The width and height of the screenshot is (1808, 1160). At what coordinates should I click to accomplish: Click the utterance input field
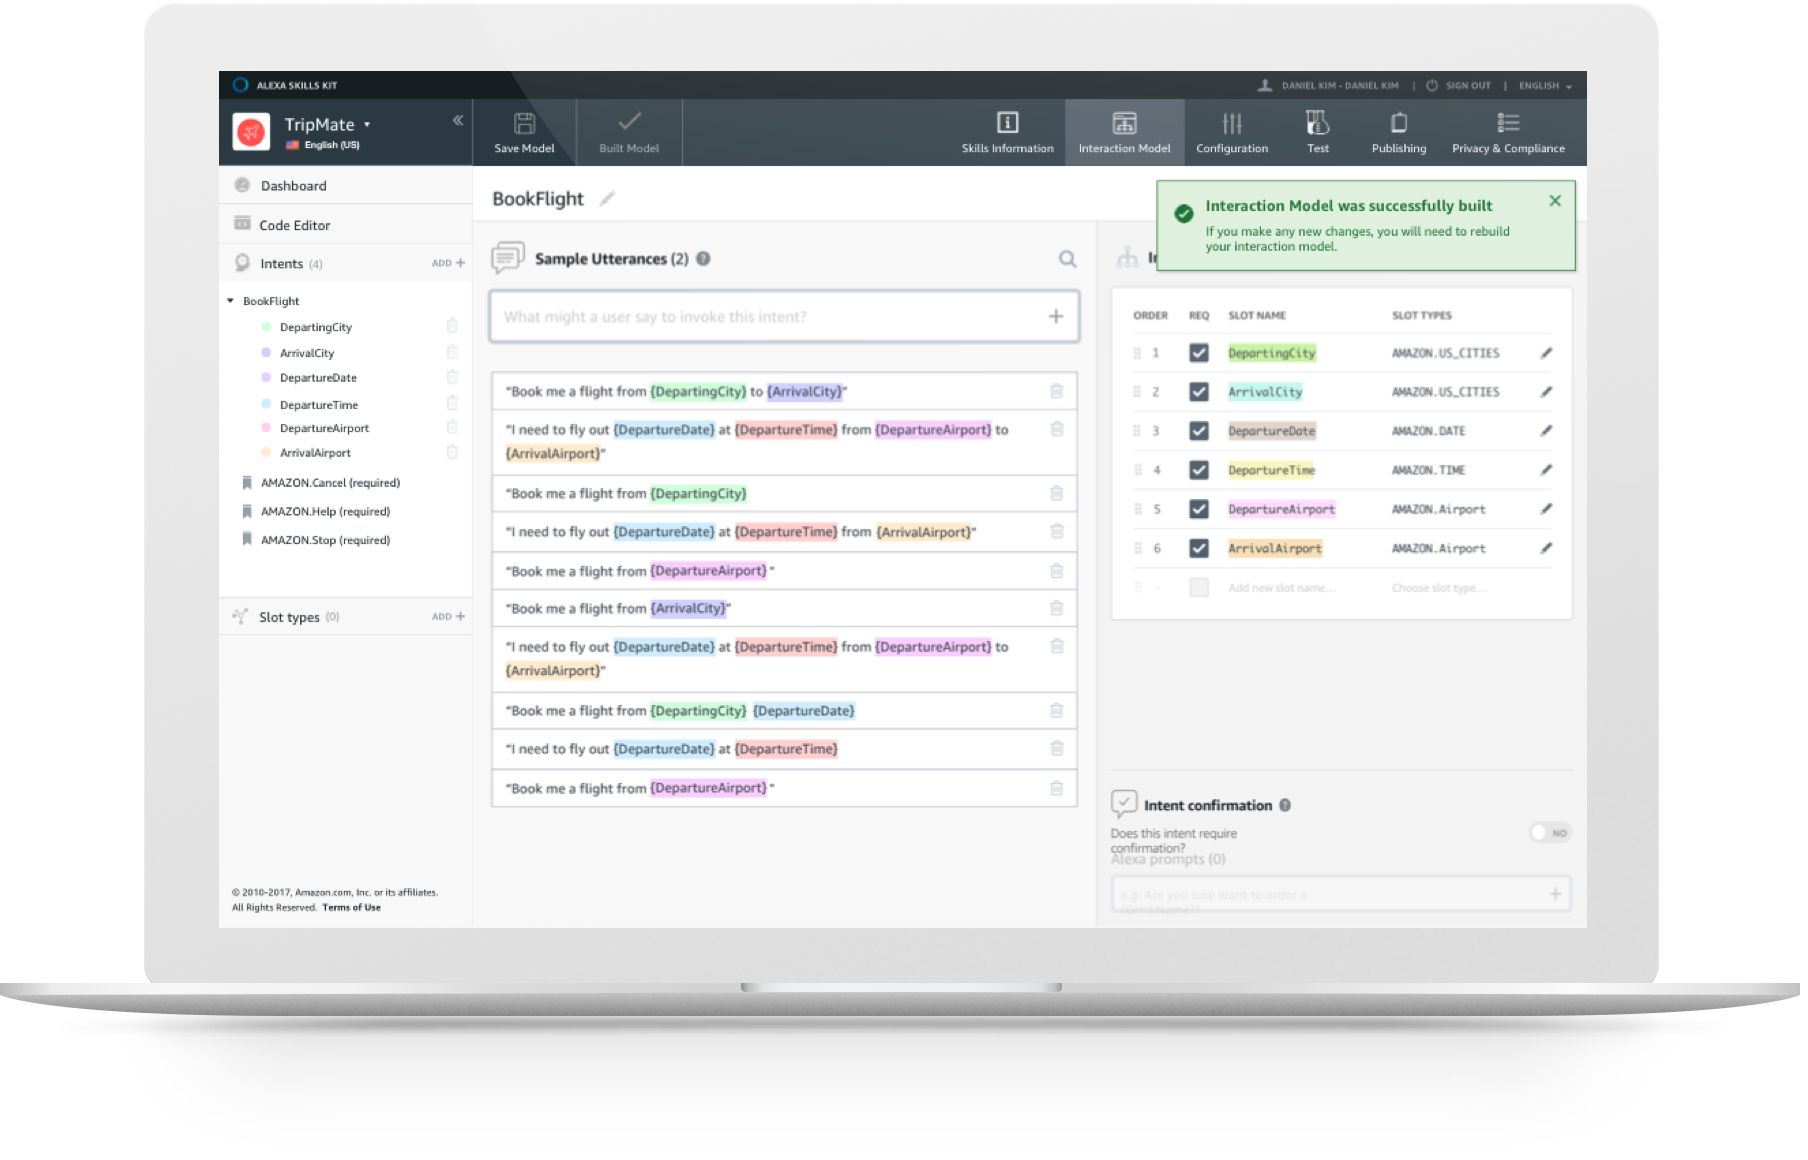(x=784, y=317)
